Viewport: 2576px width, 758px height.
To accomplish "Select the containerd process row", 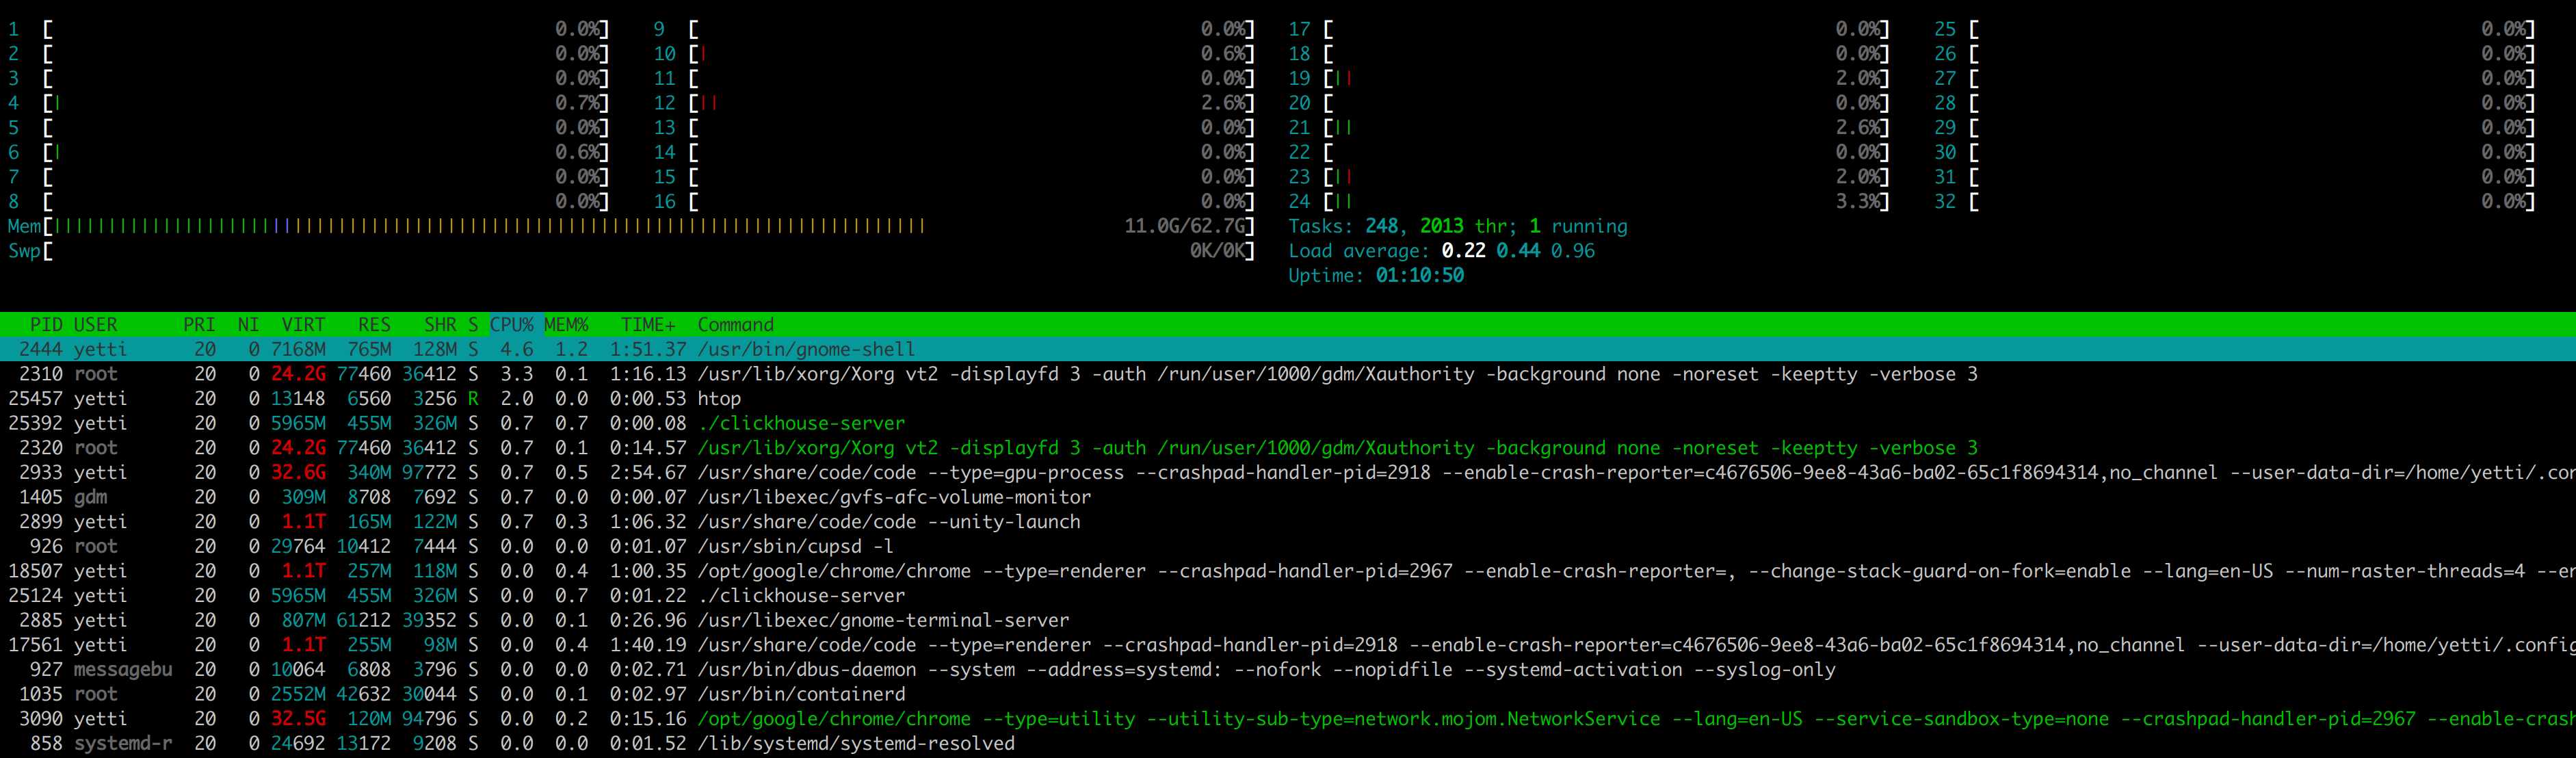I will [x=800, y=694].
